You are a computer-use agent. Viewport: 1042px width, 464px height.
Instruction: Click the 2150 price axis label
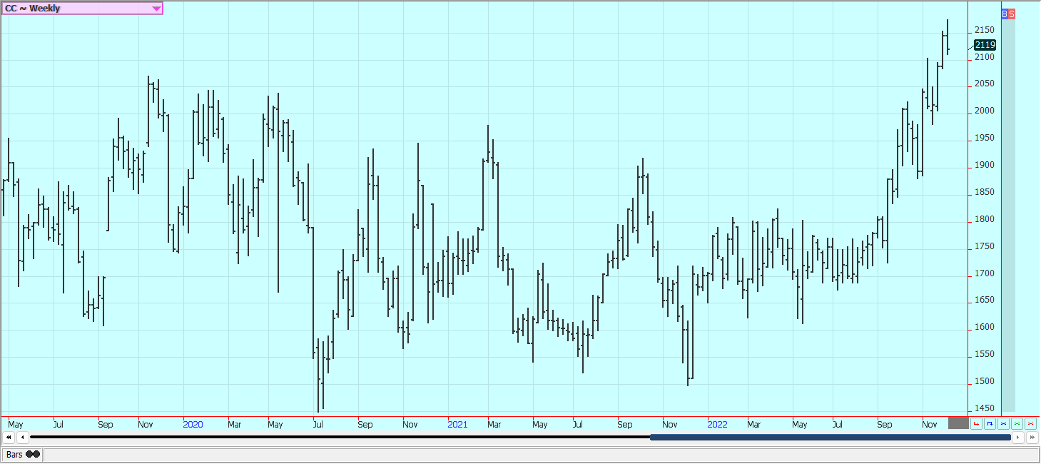click(984, 31)
